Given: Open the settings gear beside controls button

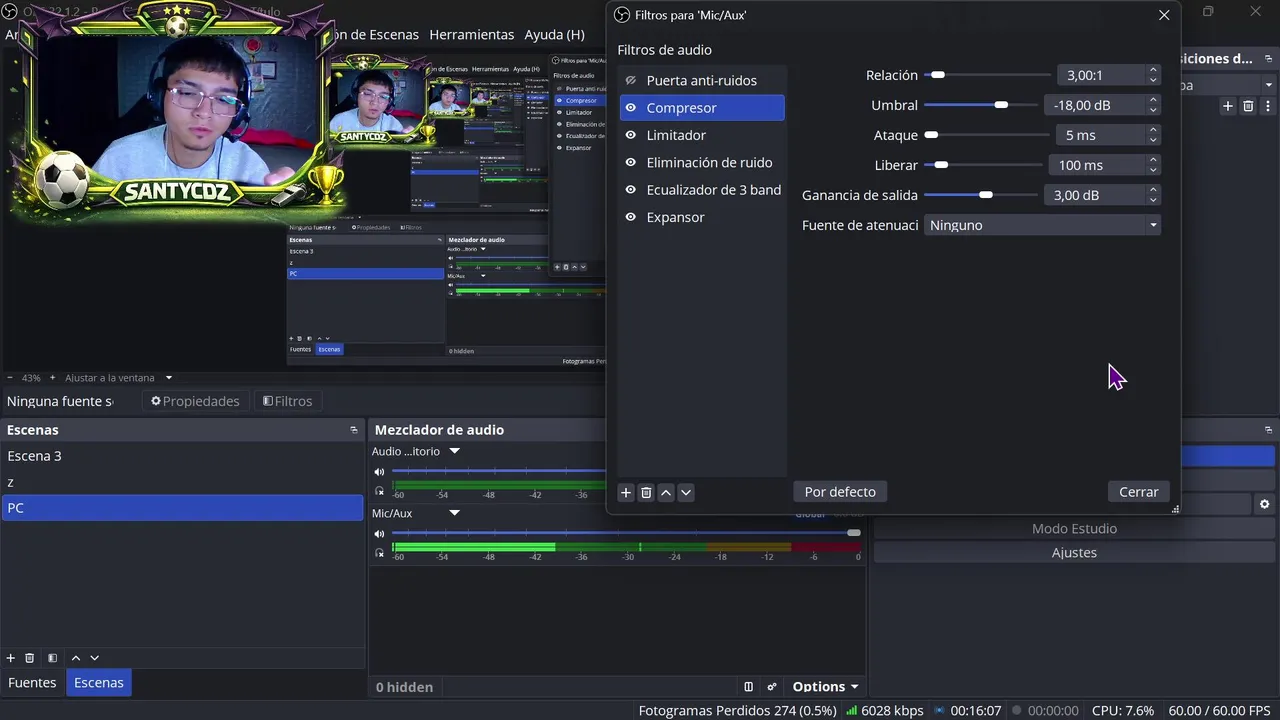Looking at the screenshot, I should pyautogui.click(x=1265, y=505).
